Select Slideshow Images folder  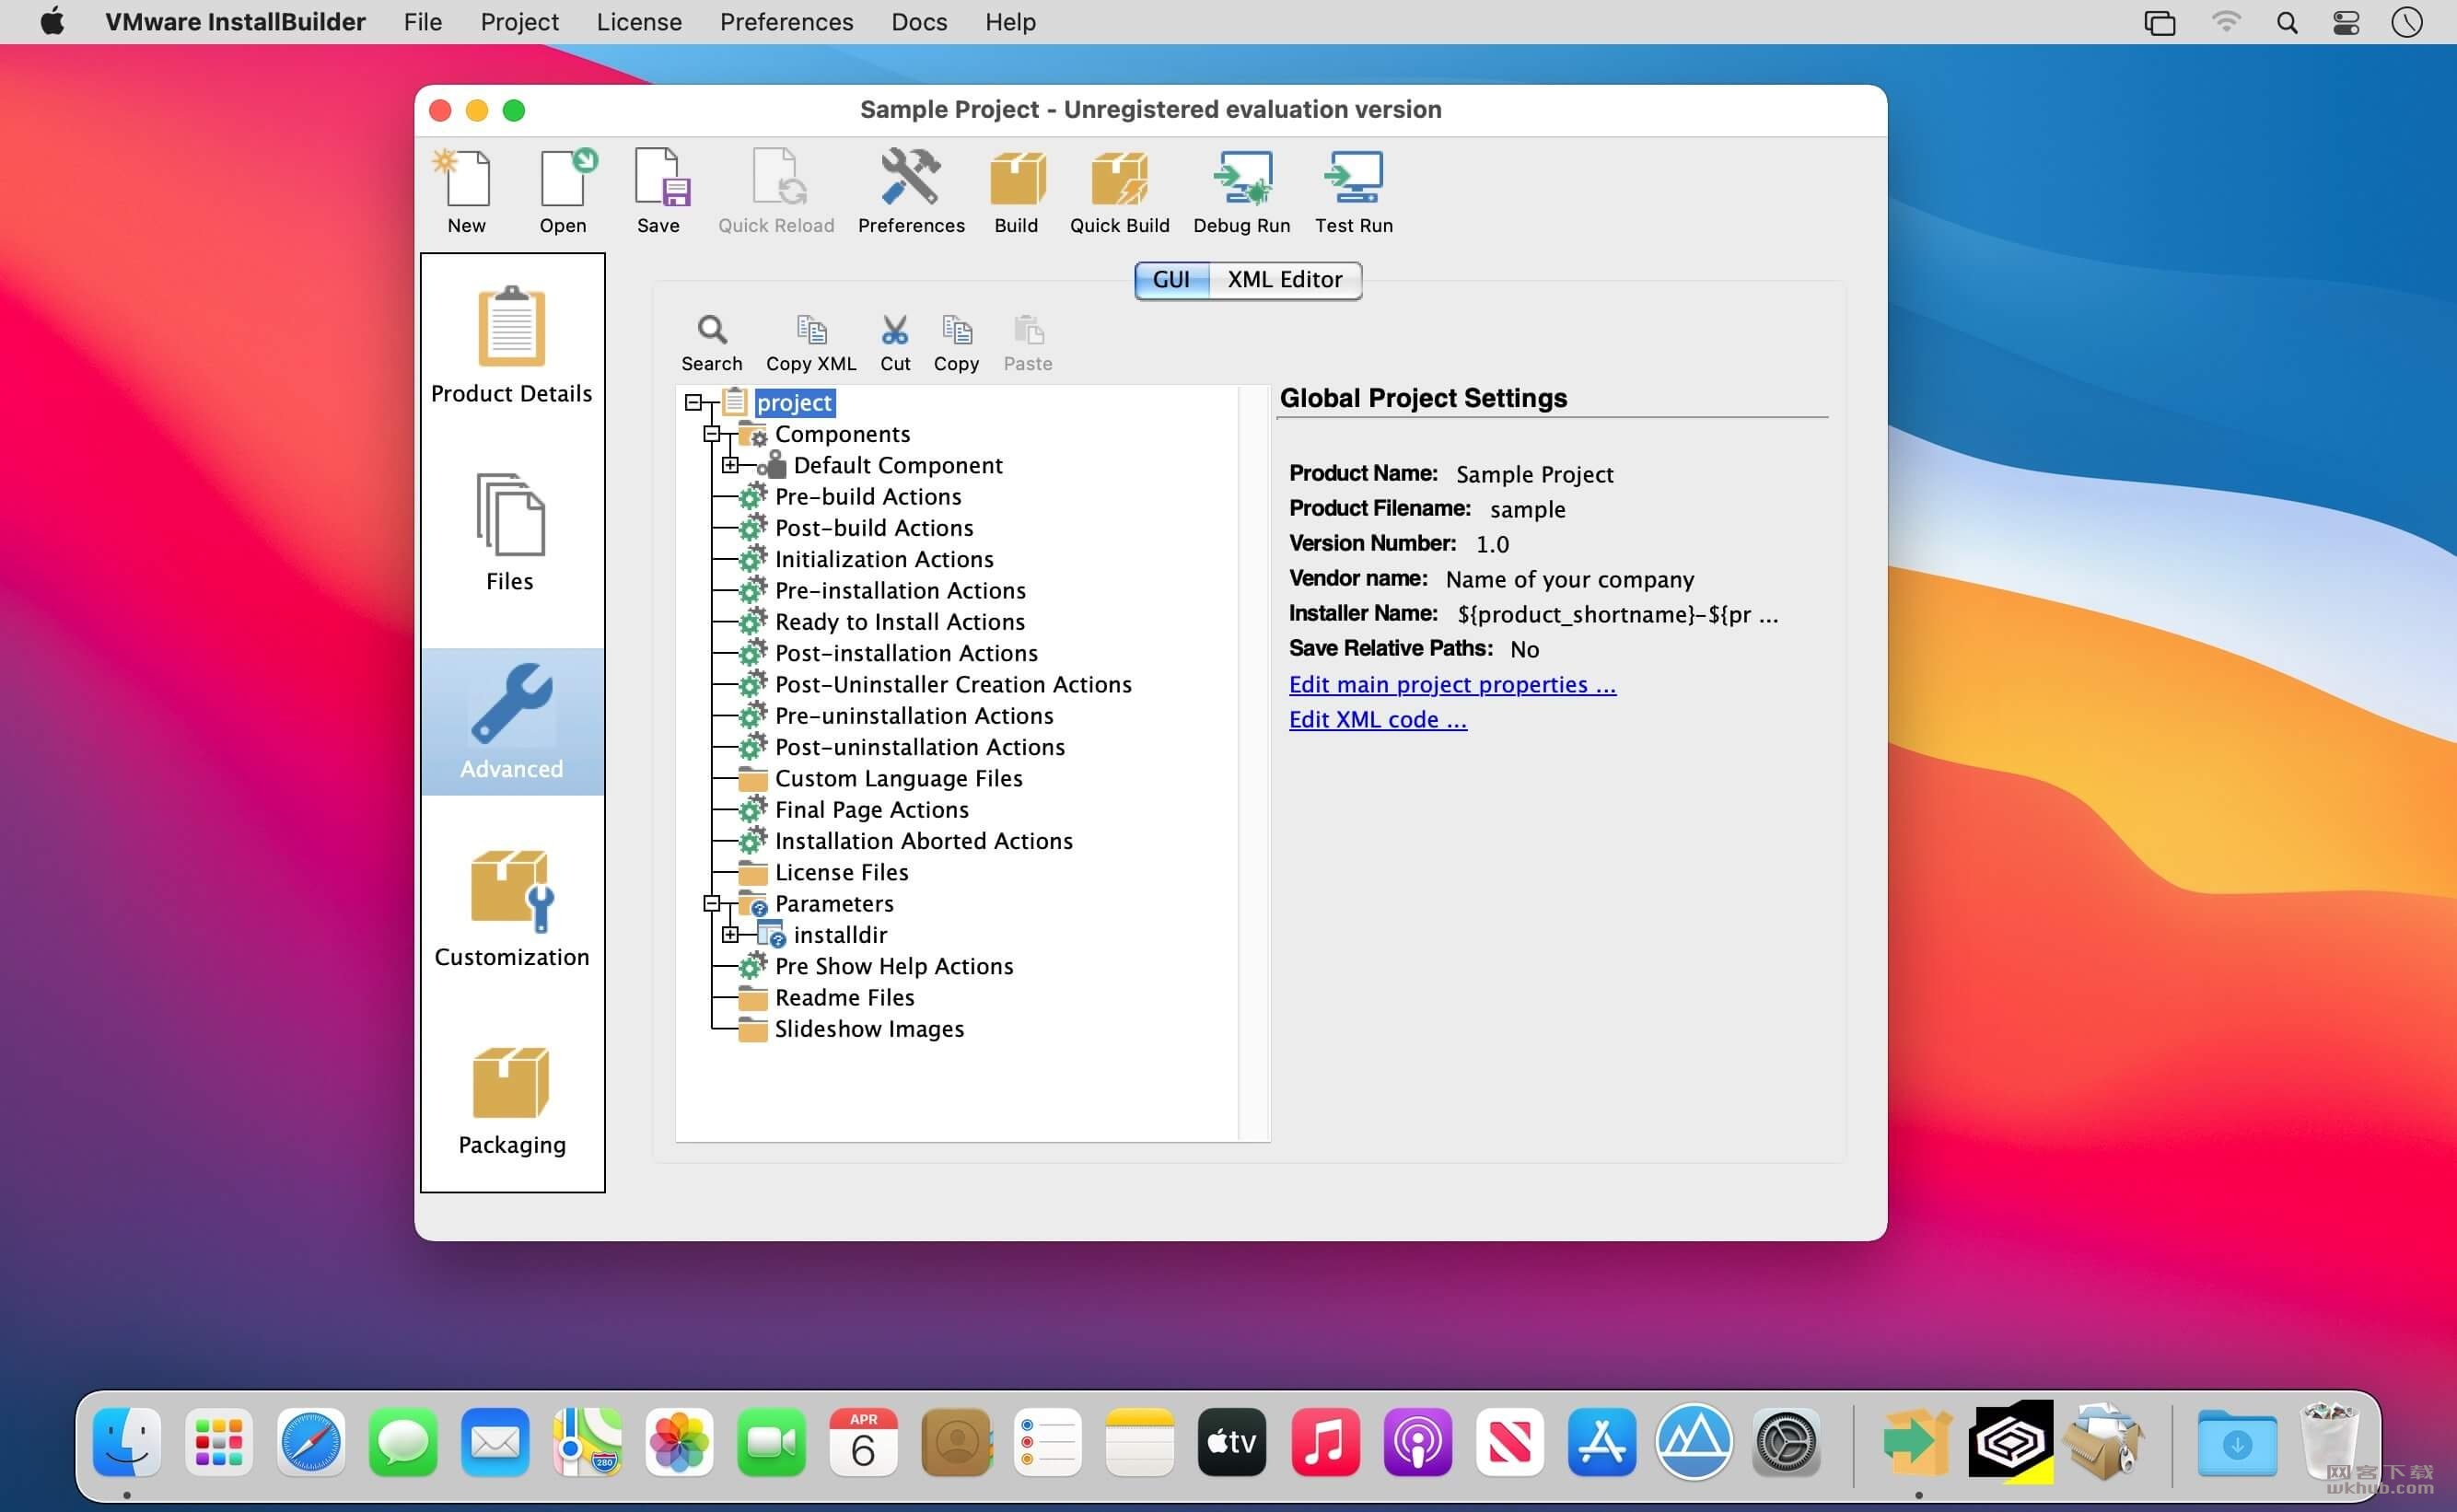[869, 1029]
